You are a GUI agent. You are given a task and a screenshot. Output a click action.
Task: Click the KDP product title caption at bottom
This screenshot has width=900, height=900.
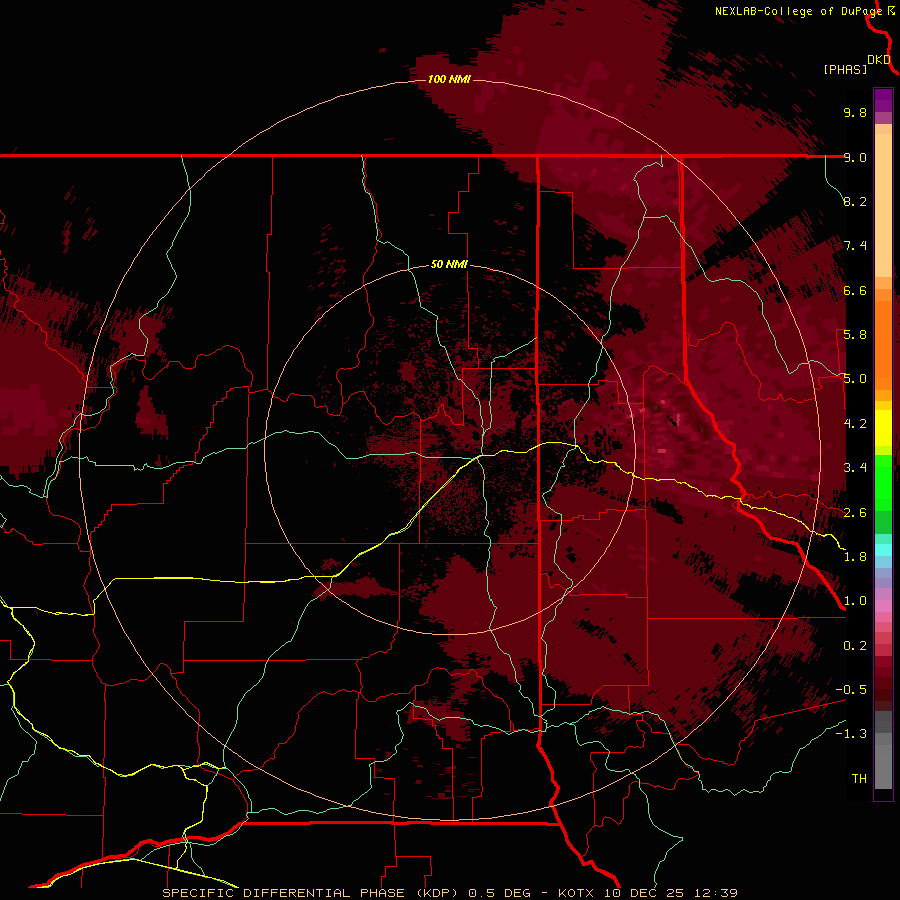pyautogui.click(x=449, y=893)
